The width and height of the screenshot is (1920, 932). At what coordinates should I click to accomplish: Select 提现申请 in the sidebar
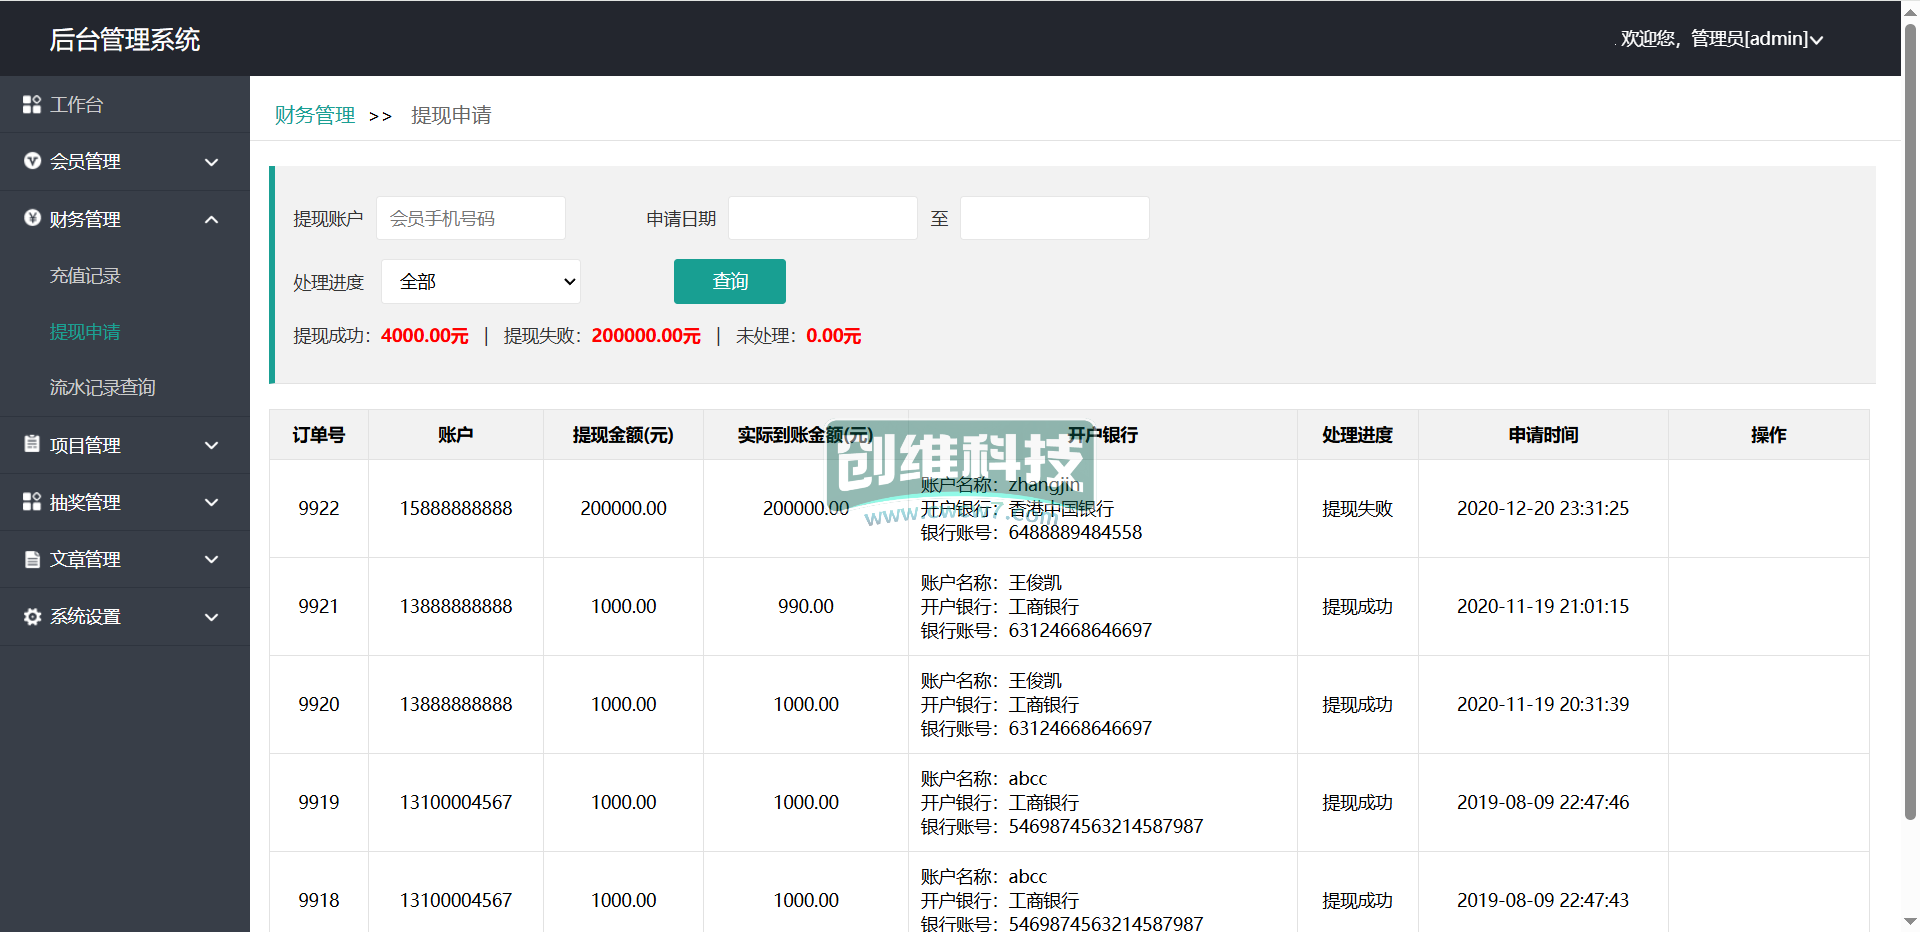point(85,332)
